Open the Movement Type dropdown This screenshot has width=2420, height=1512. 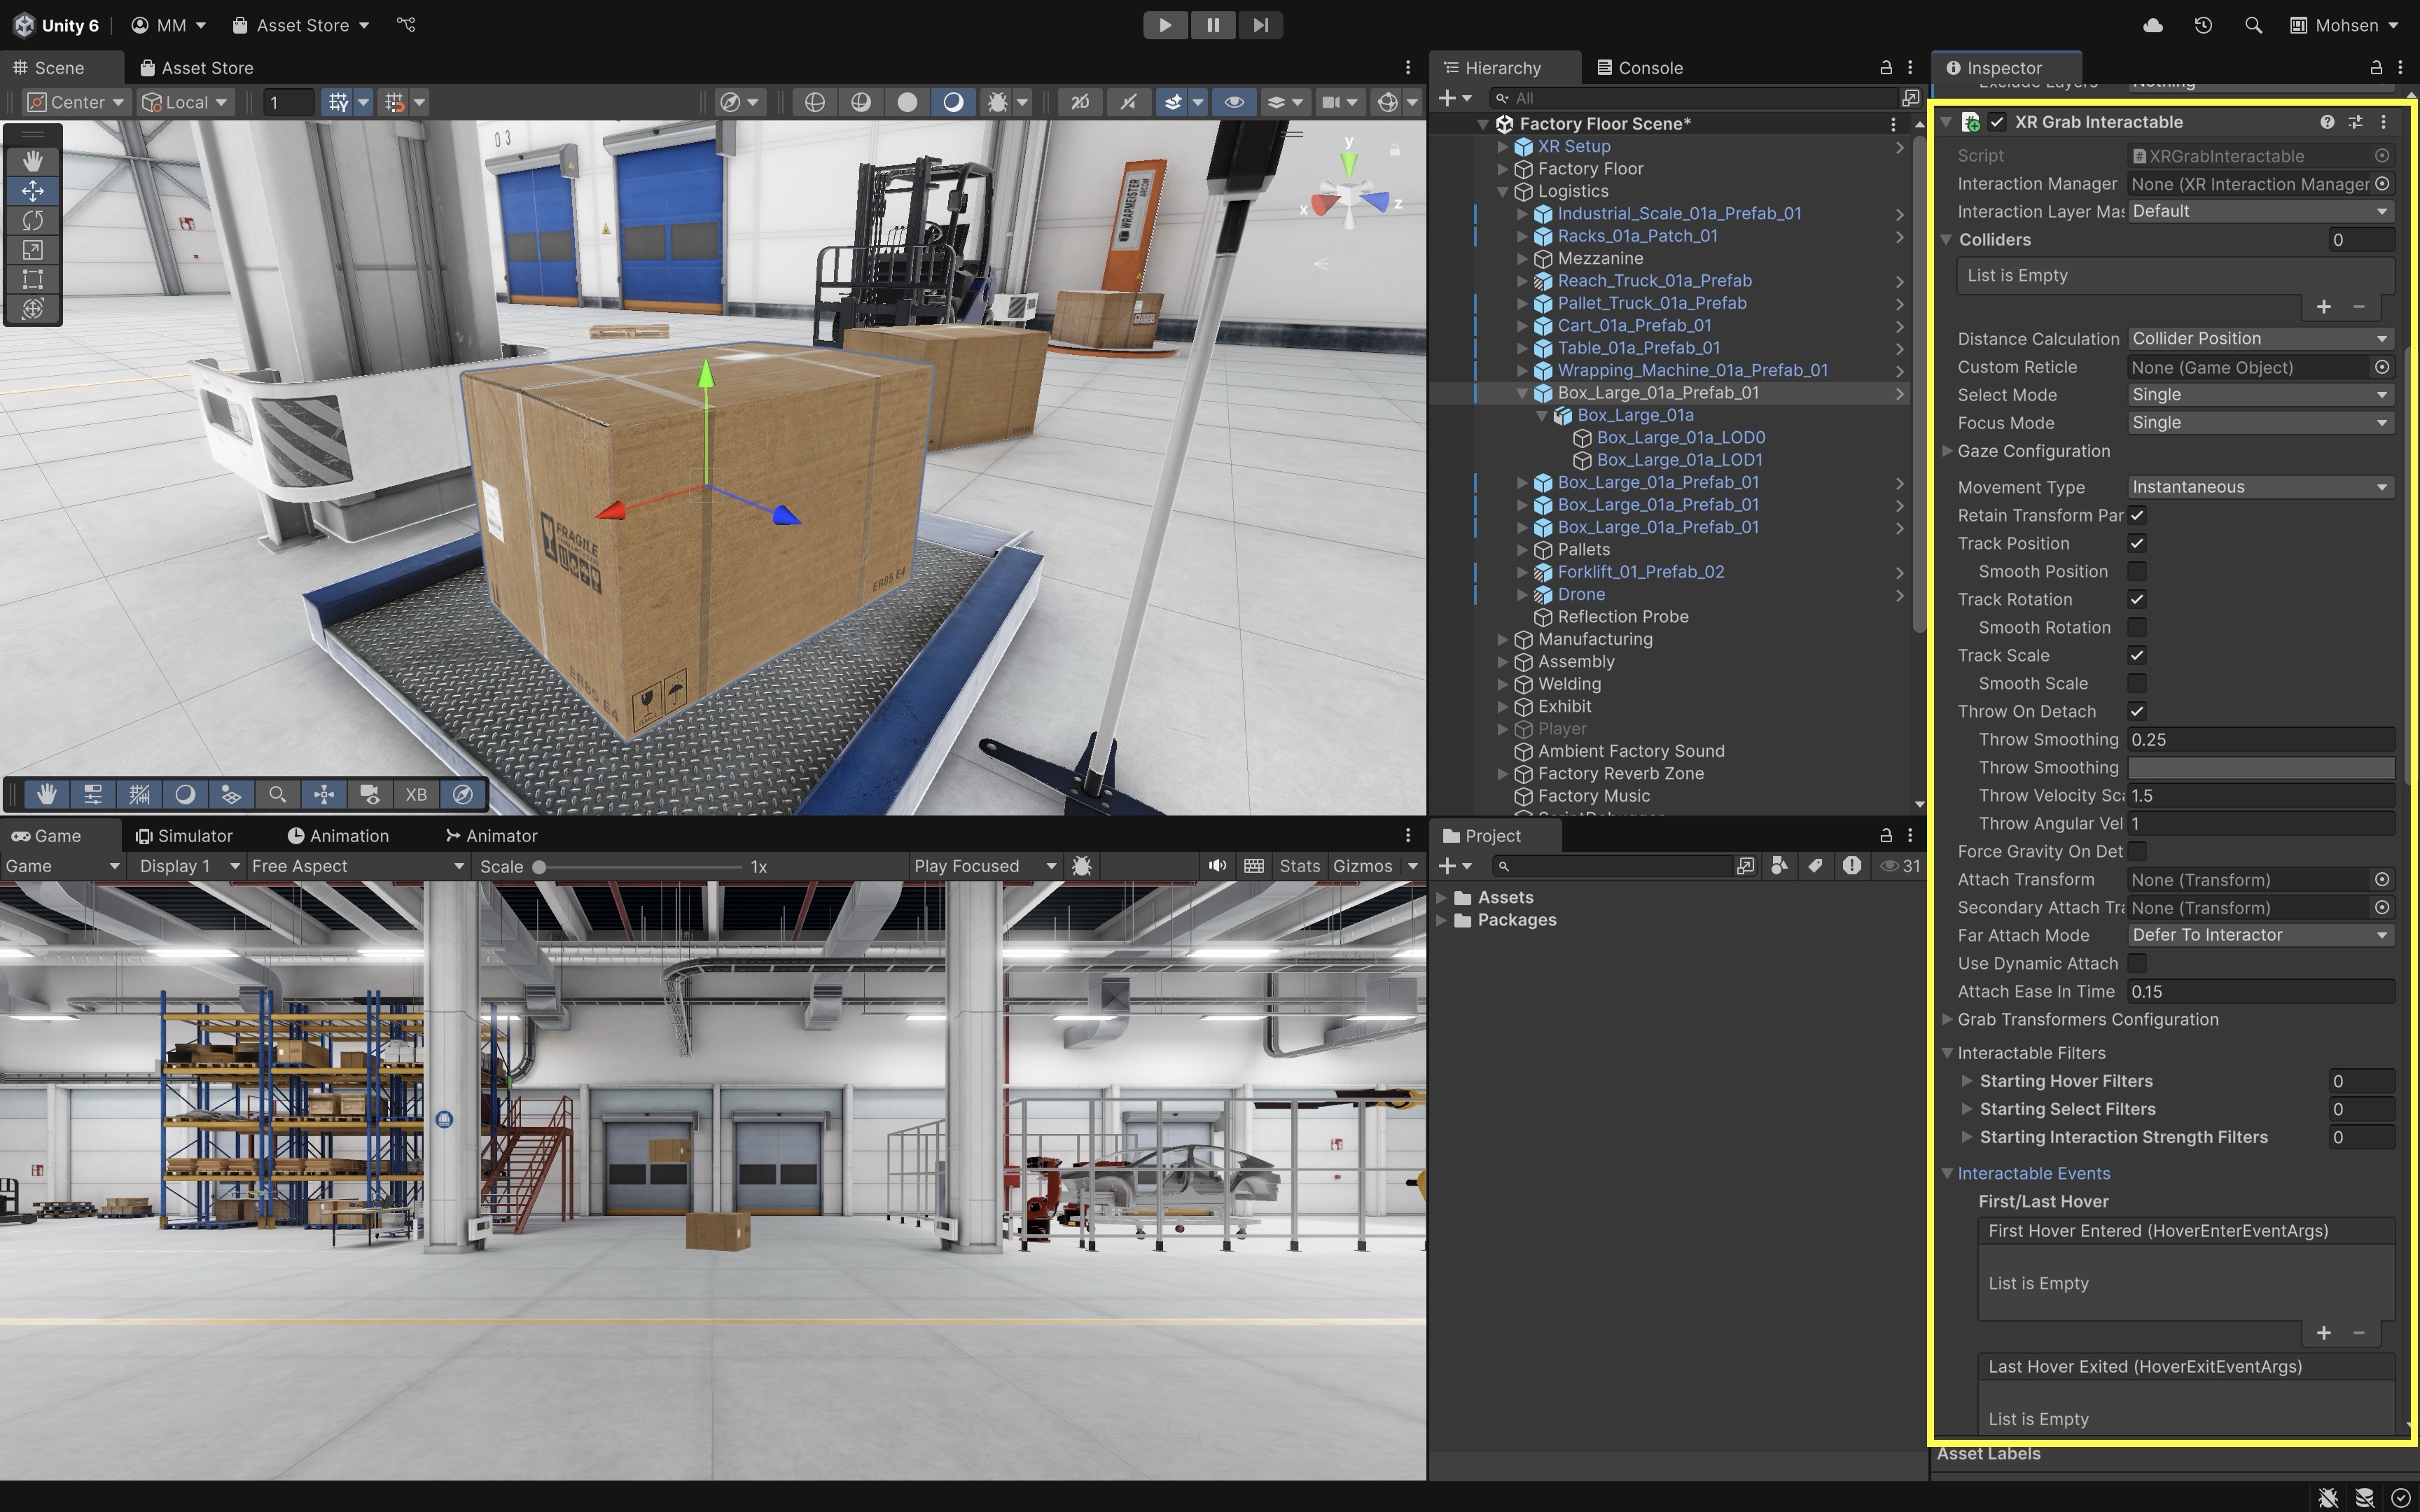2259,487
